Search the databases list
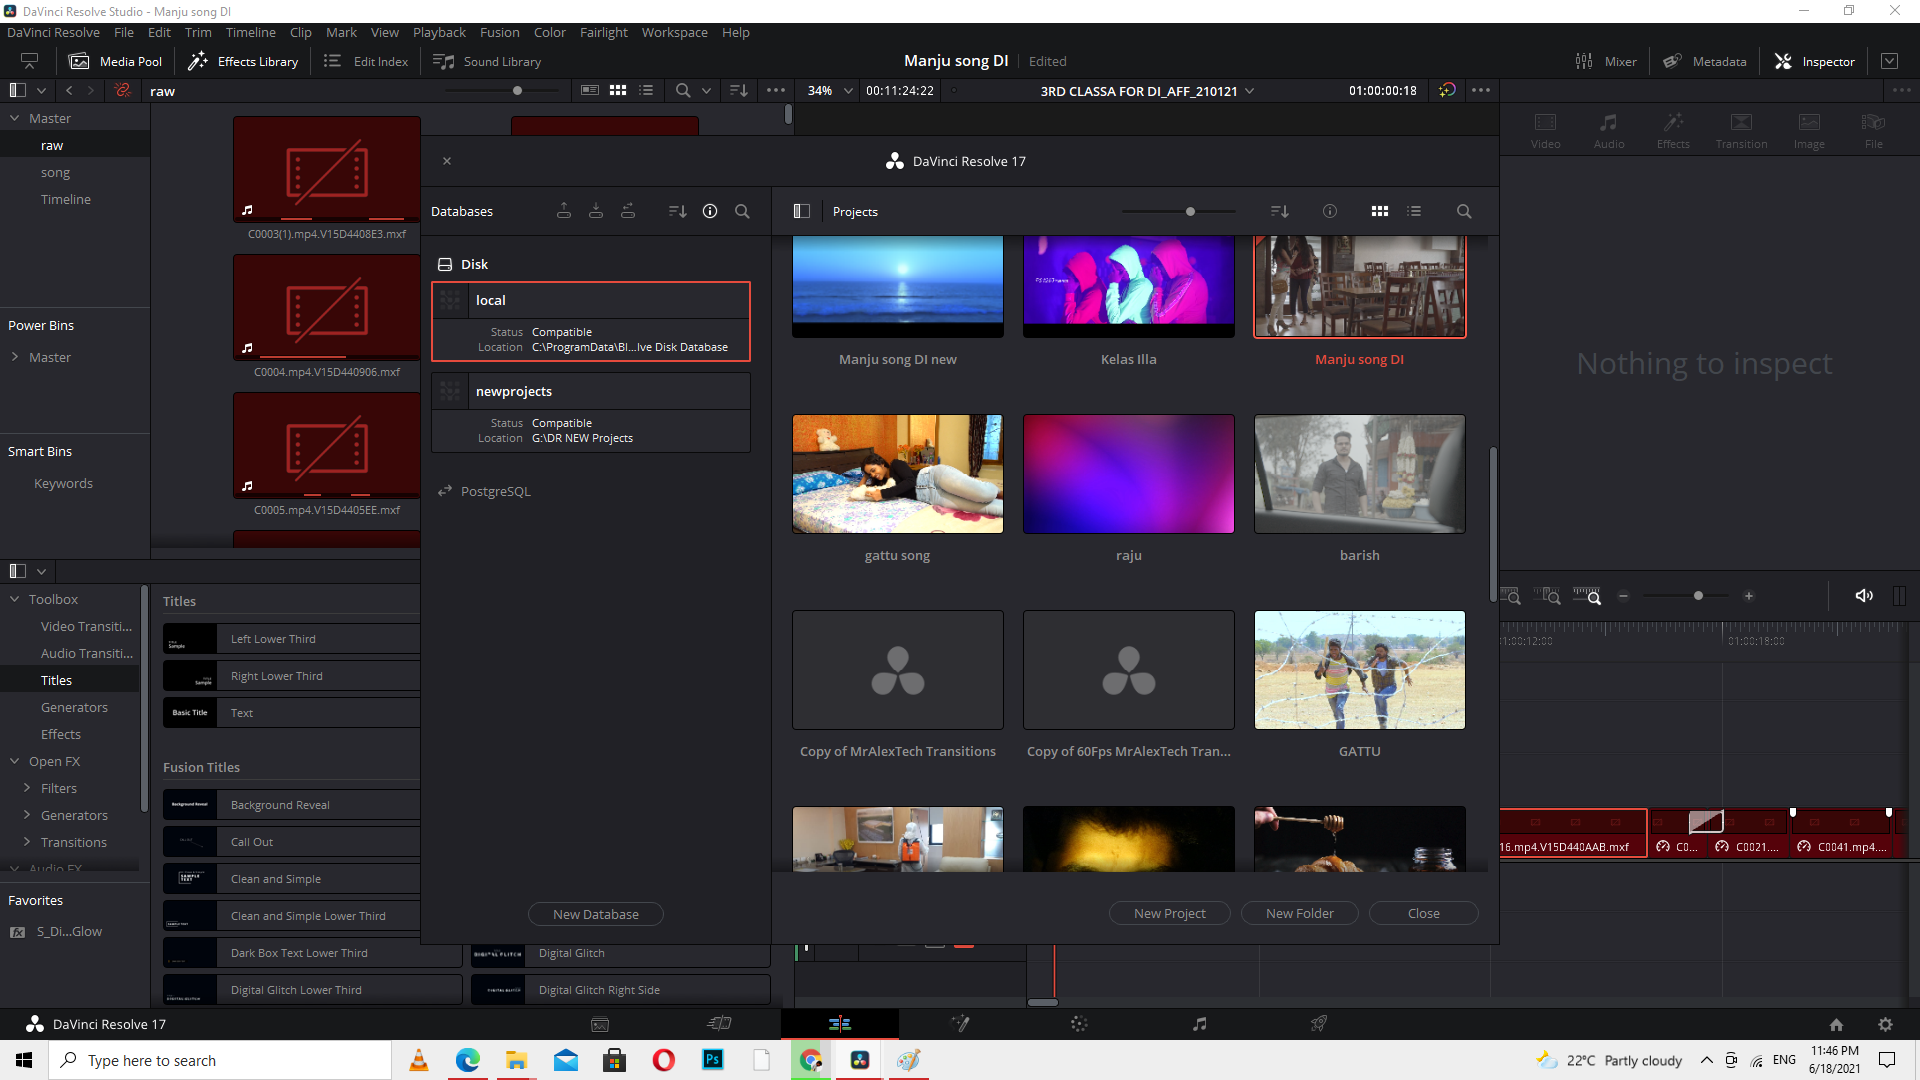The image size is (1920, 1080). [742, 211]
